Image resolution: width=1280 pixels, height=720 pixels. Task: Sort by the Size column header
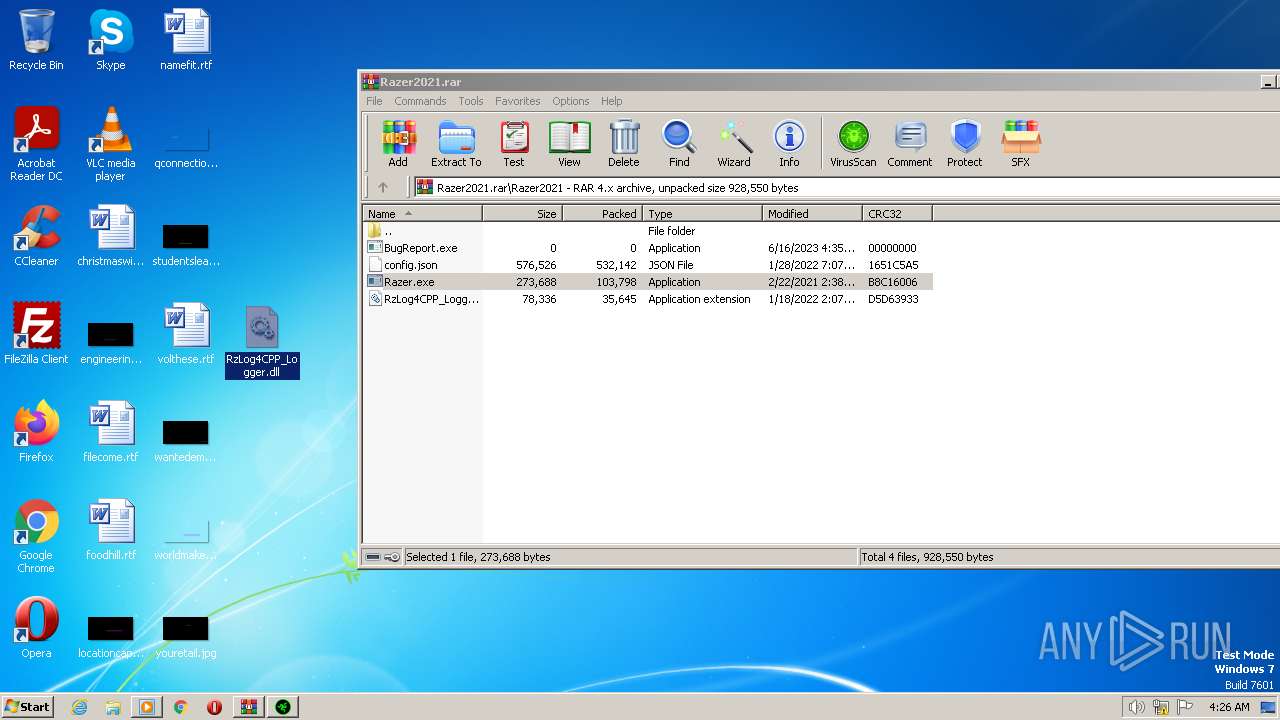coord(523,213)
